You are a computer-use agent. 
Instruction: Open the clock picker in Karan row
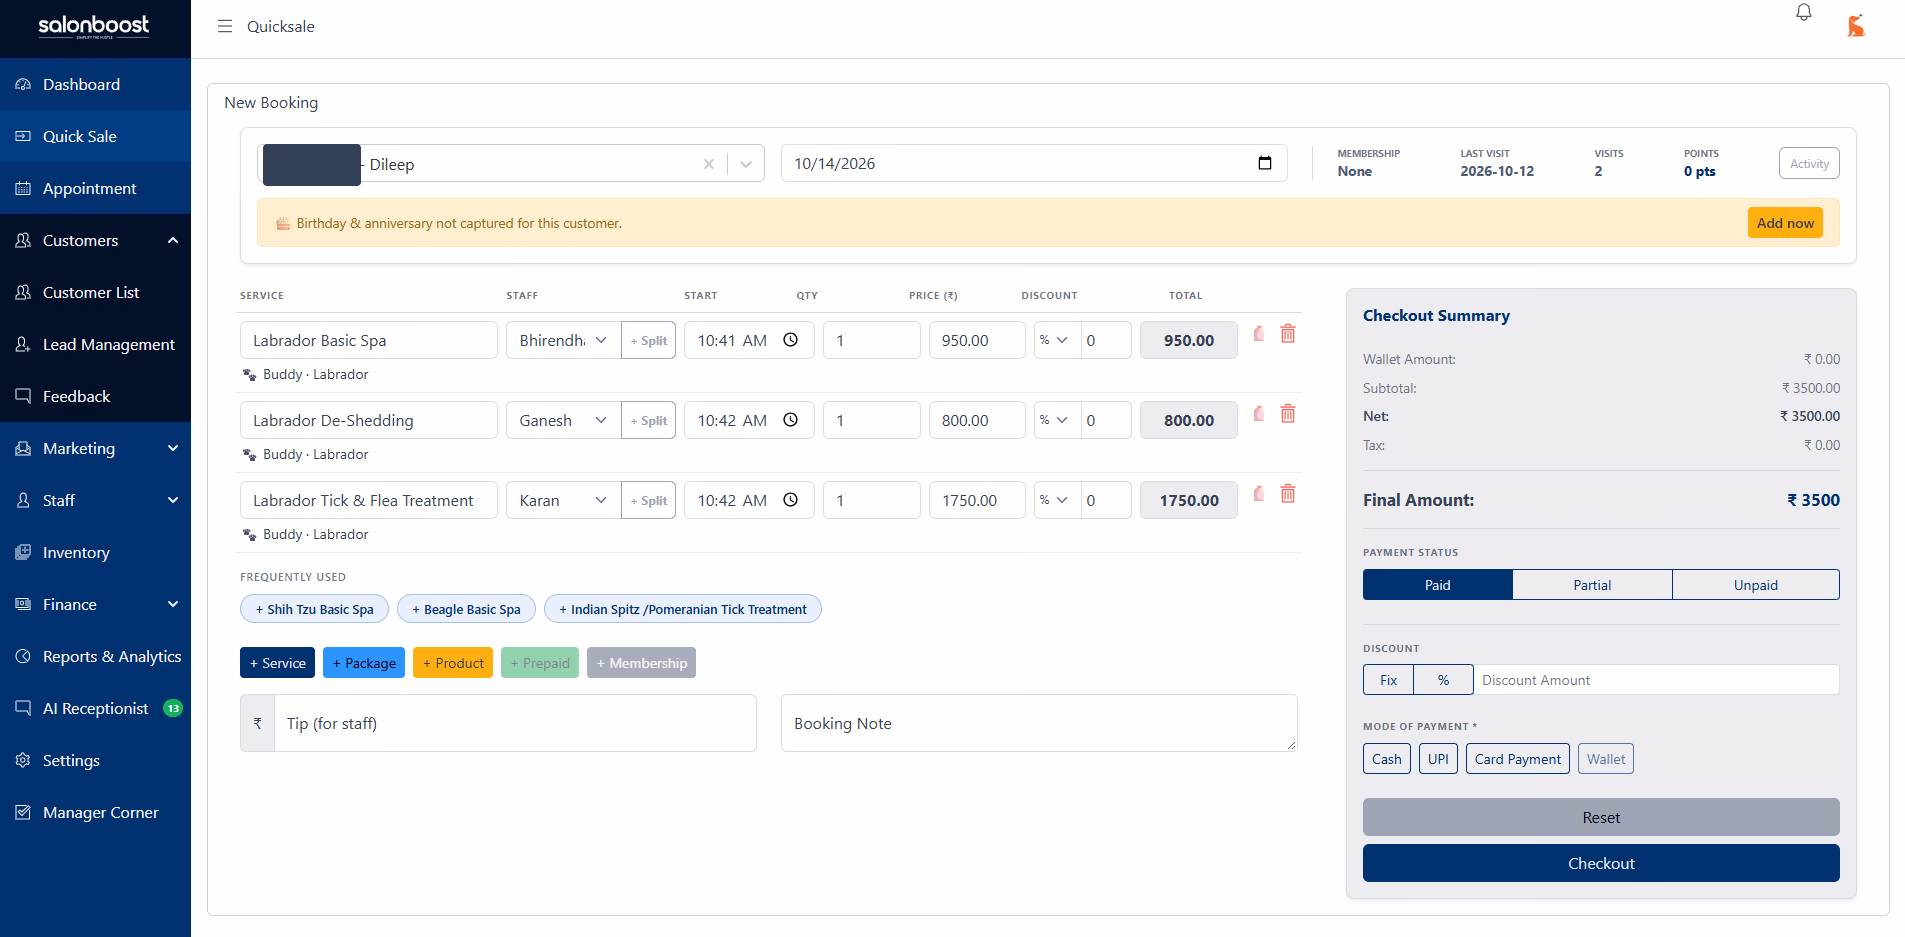(x=790, y=500)
